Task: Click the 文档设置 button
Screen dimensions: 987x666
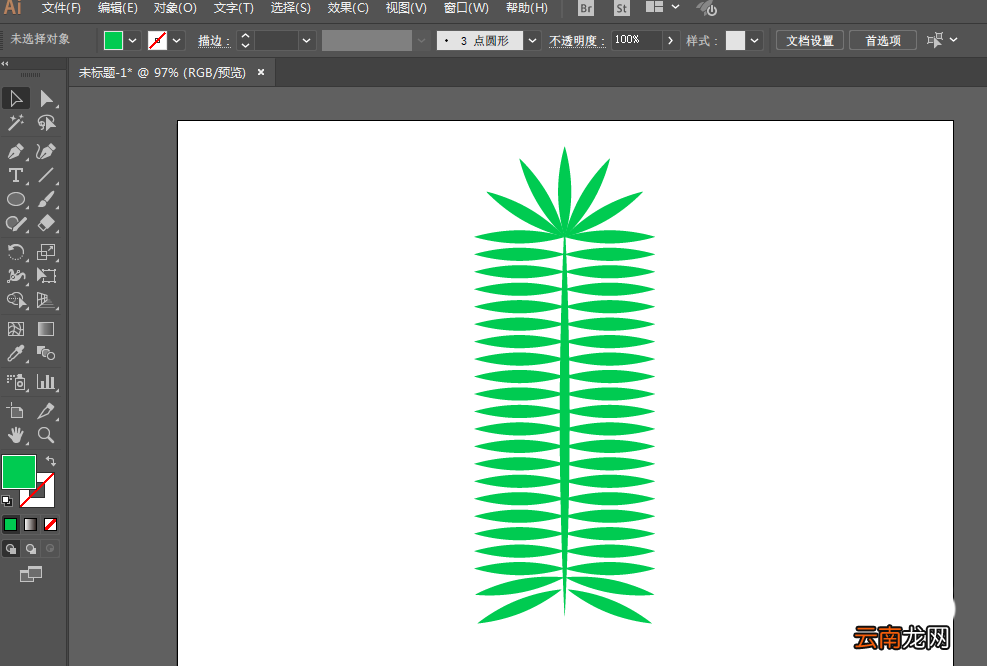Action: click(809, 41)
